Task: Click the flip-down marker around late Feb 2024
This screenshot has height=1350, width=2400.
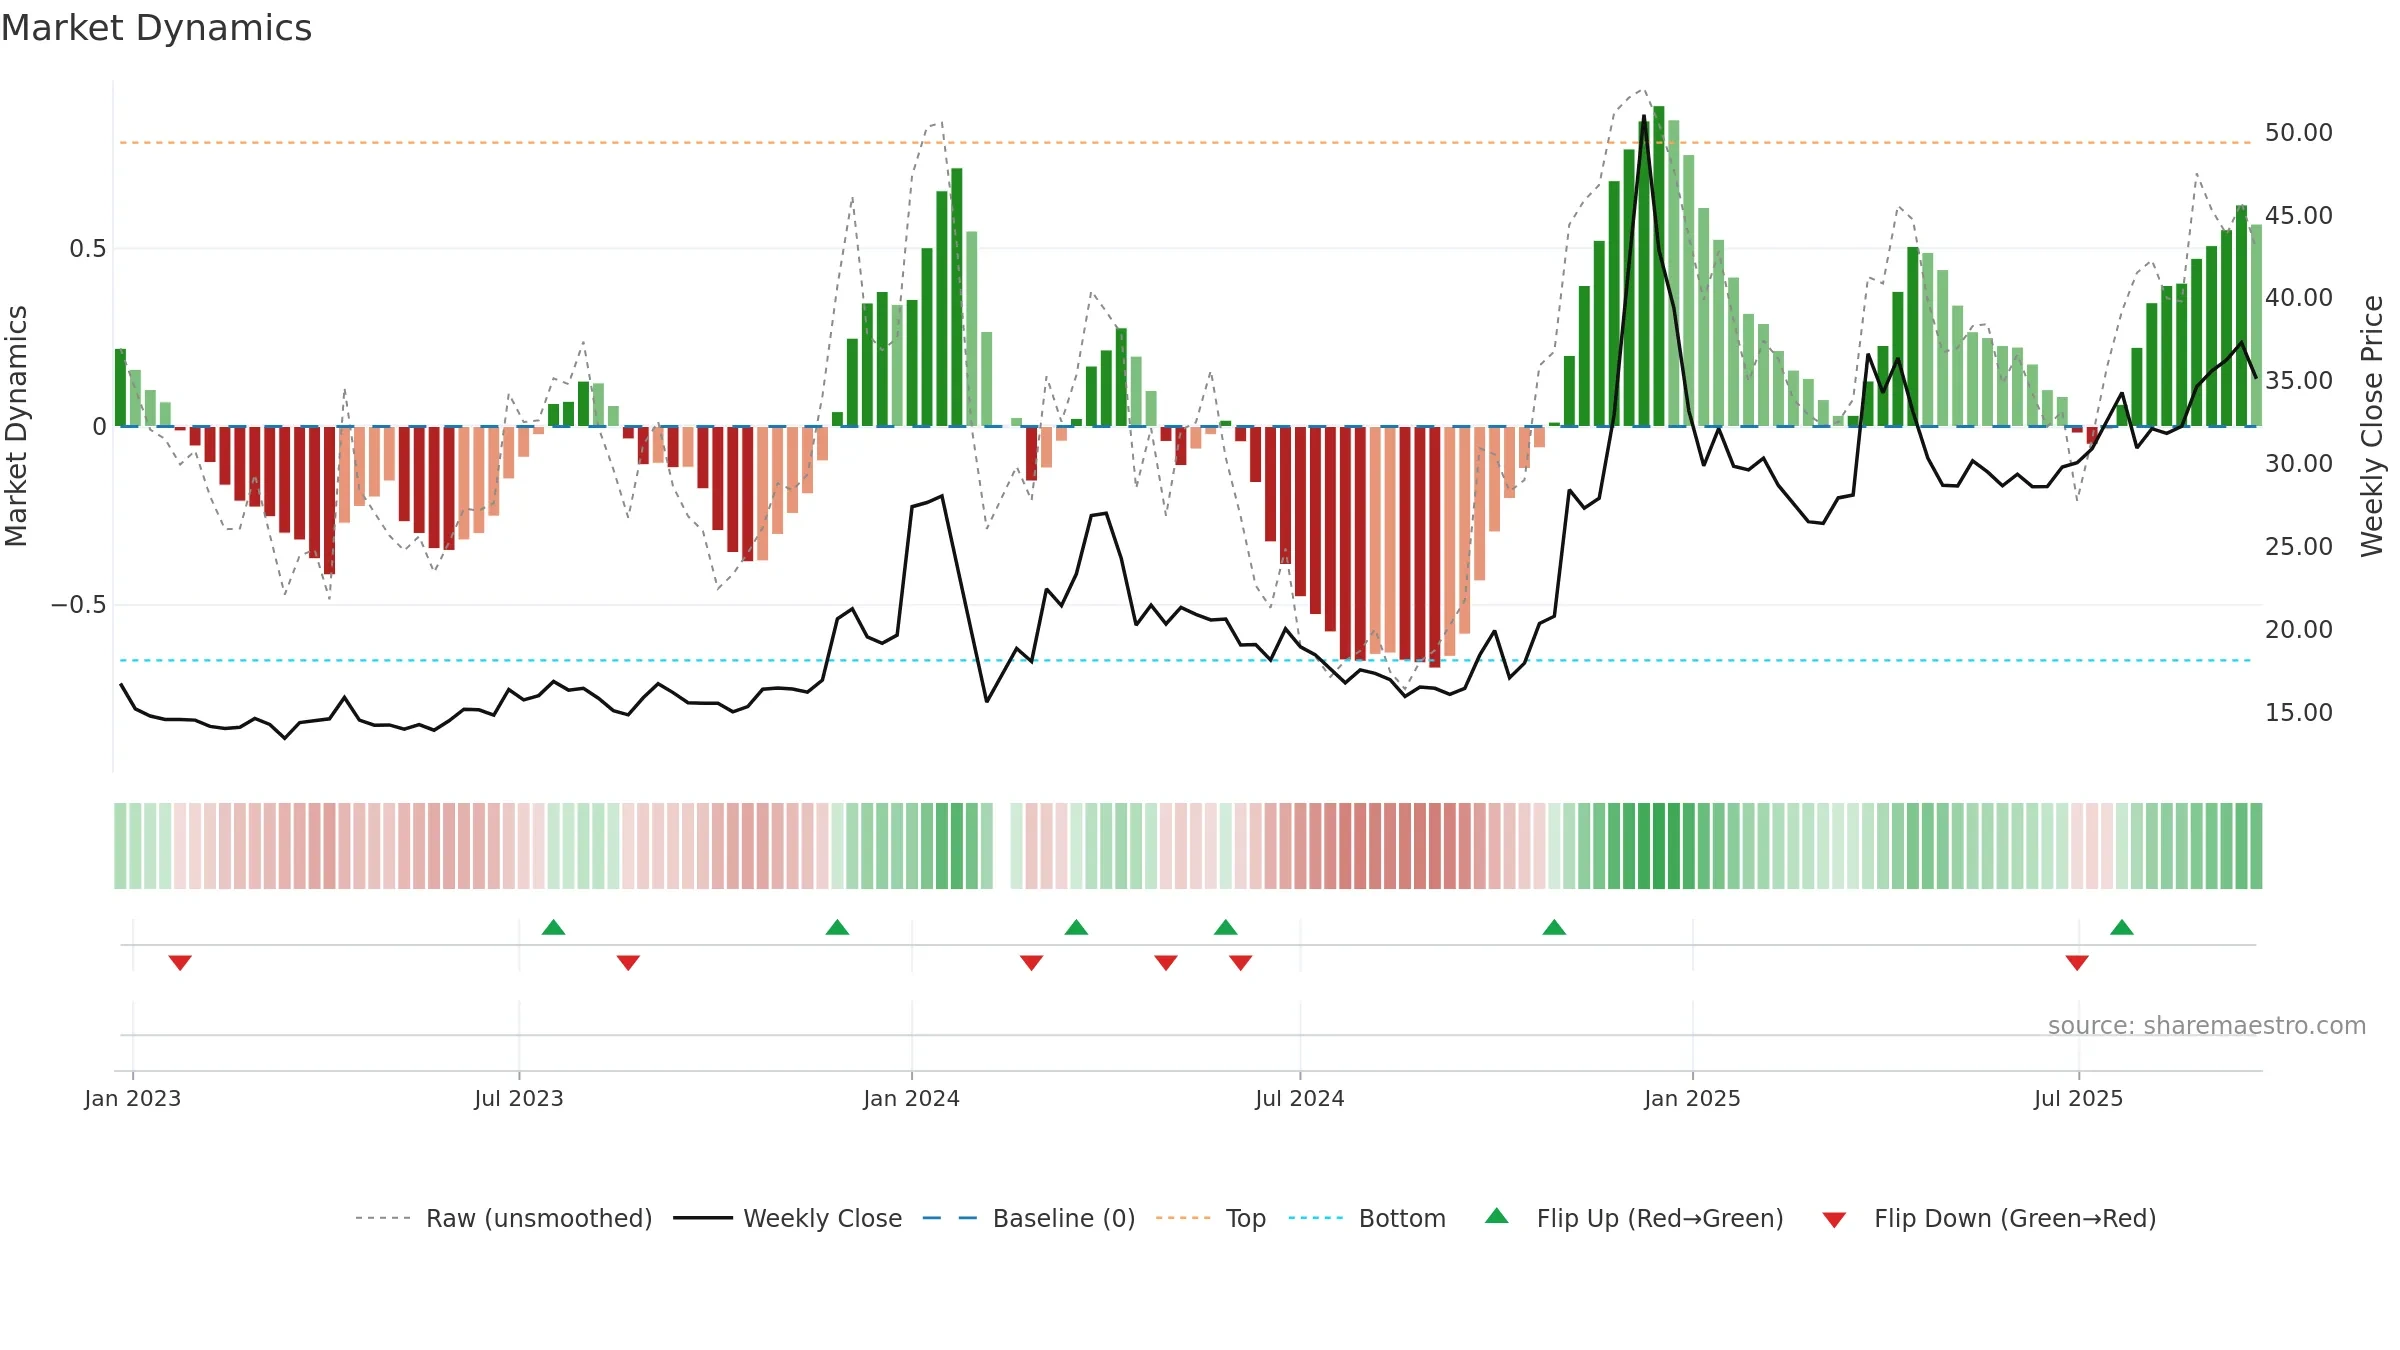Action: pos(1031,962)
